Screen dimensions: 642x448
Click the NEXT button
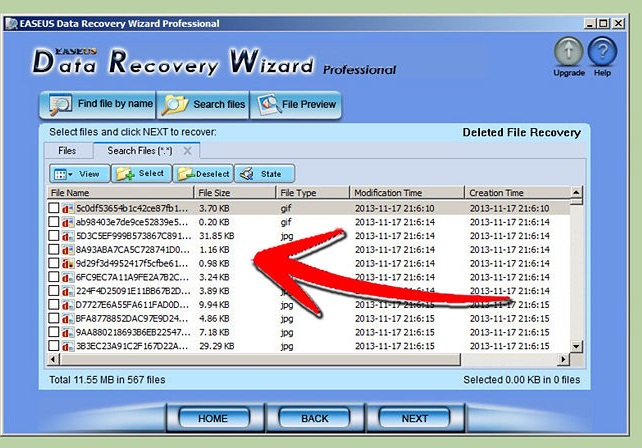415,419
